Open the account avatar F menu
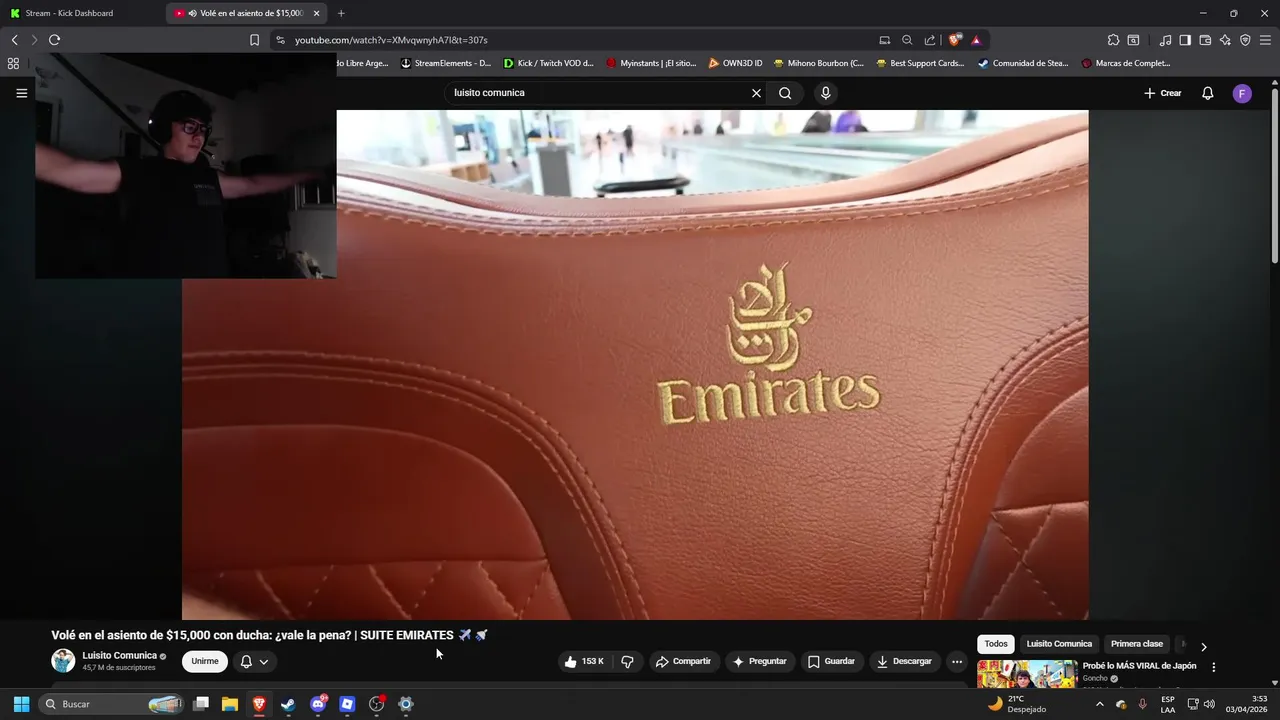Viewport: 1280px width, 720px height. [1242, 94]
